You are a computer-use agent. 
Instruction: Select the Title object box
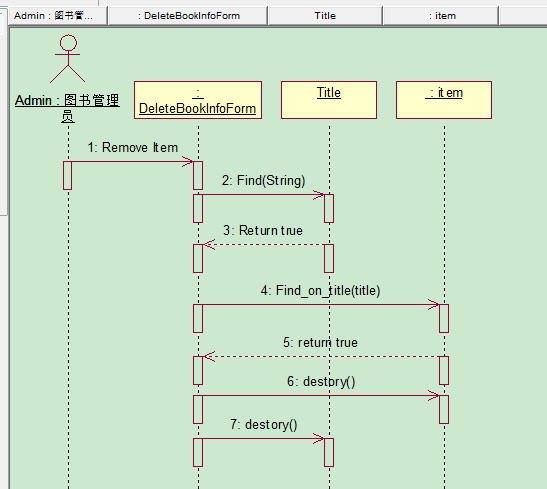(329, 100)
